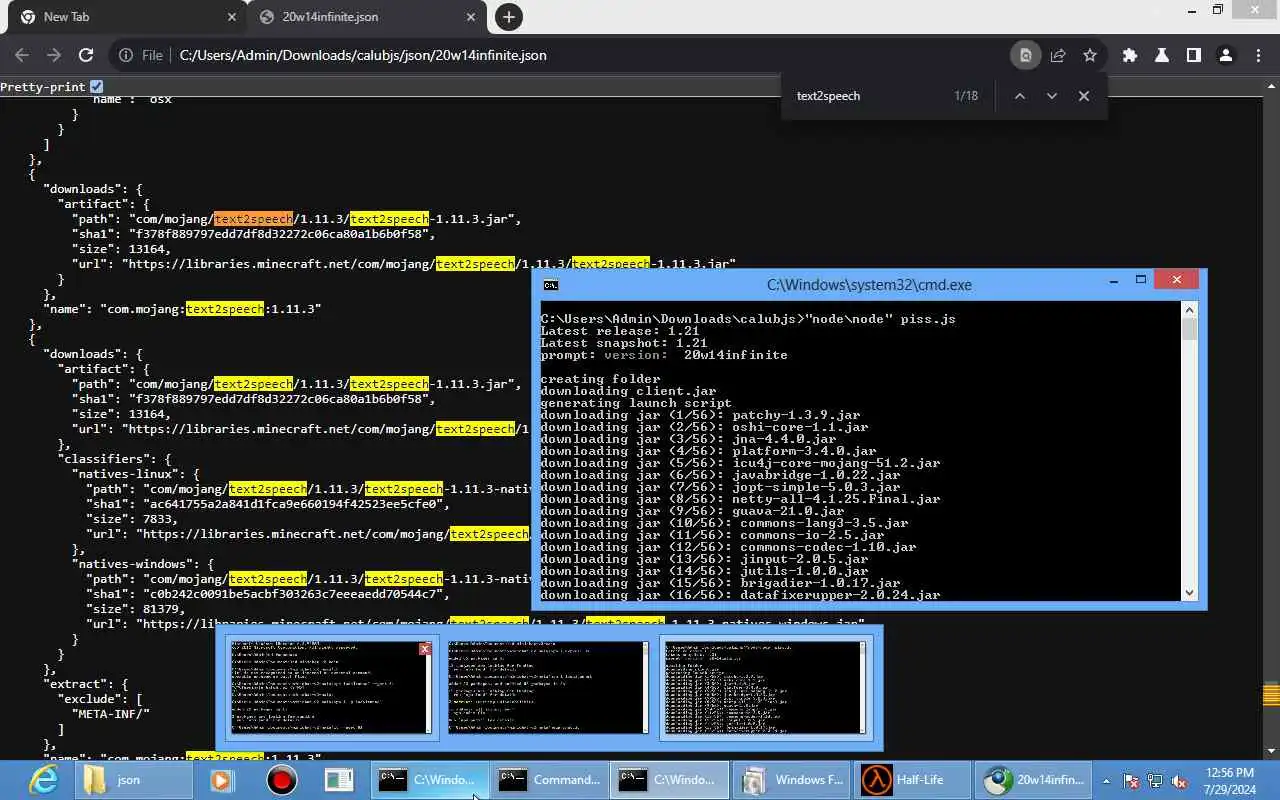Share this page using the share icon
Image resolution: width=1280 pixels, height=800 pixels.
point(1058,55)
